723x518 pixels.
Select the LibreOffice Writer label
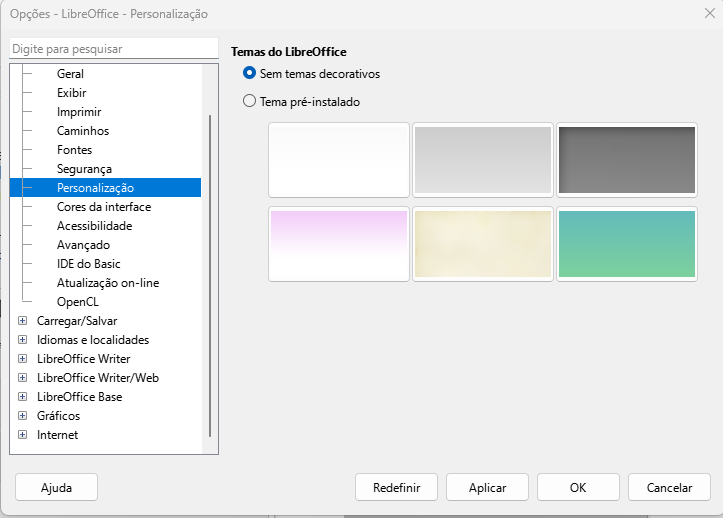pyautogui.click(x=83, y=358)
